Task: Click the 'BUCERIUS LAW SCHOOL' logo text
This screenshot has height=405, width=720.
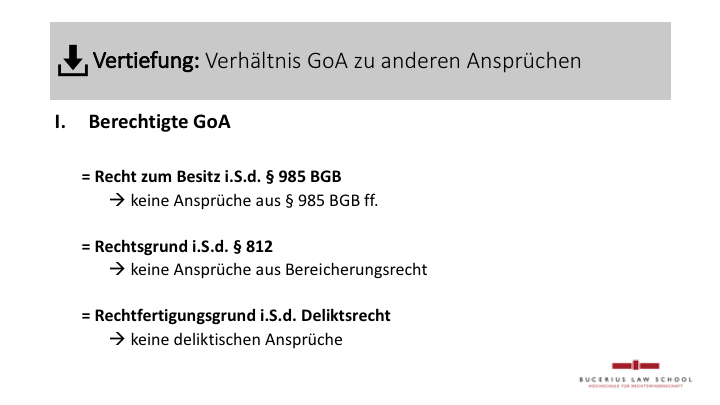Action: pos(635,378)
